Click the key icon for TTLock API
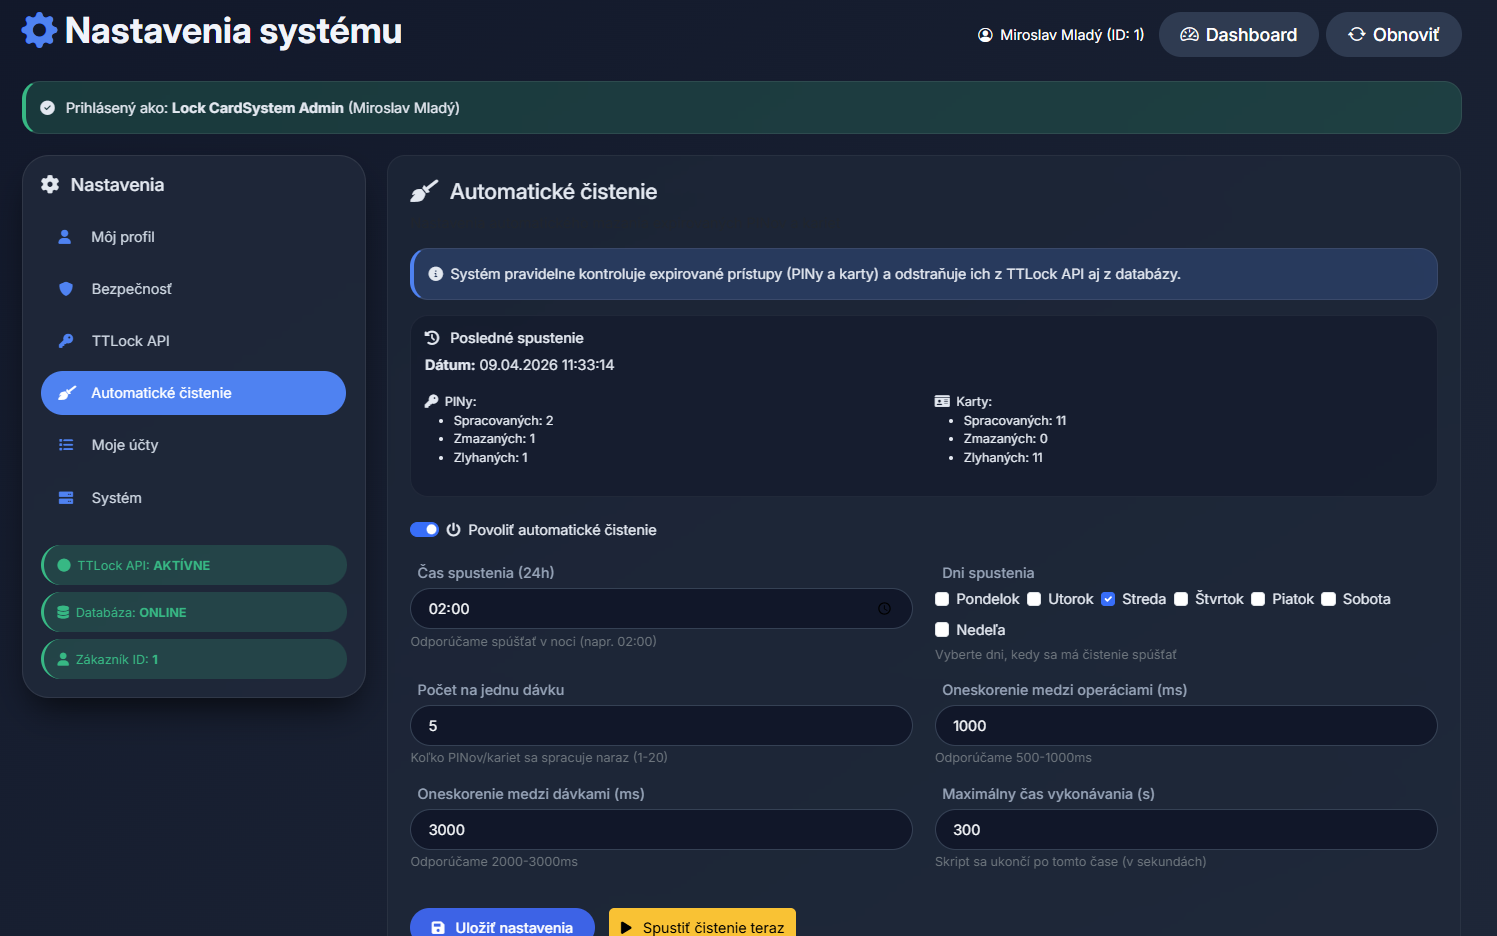This screenshot has height=936, width=1497. point(66,341)
